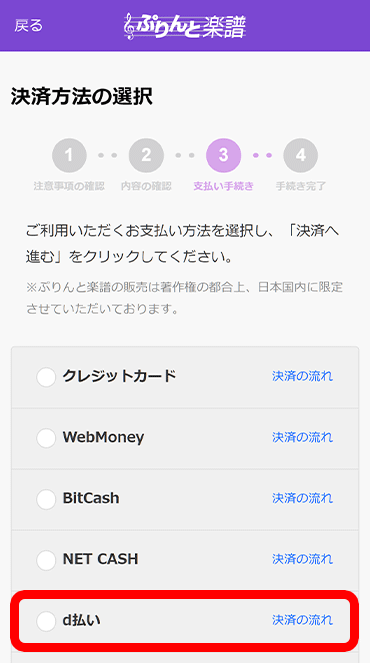Screen dimensions: 370x663
Task: Open 決済の流れ link for クレジットカード
Action: [x=302, y=376]
